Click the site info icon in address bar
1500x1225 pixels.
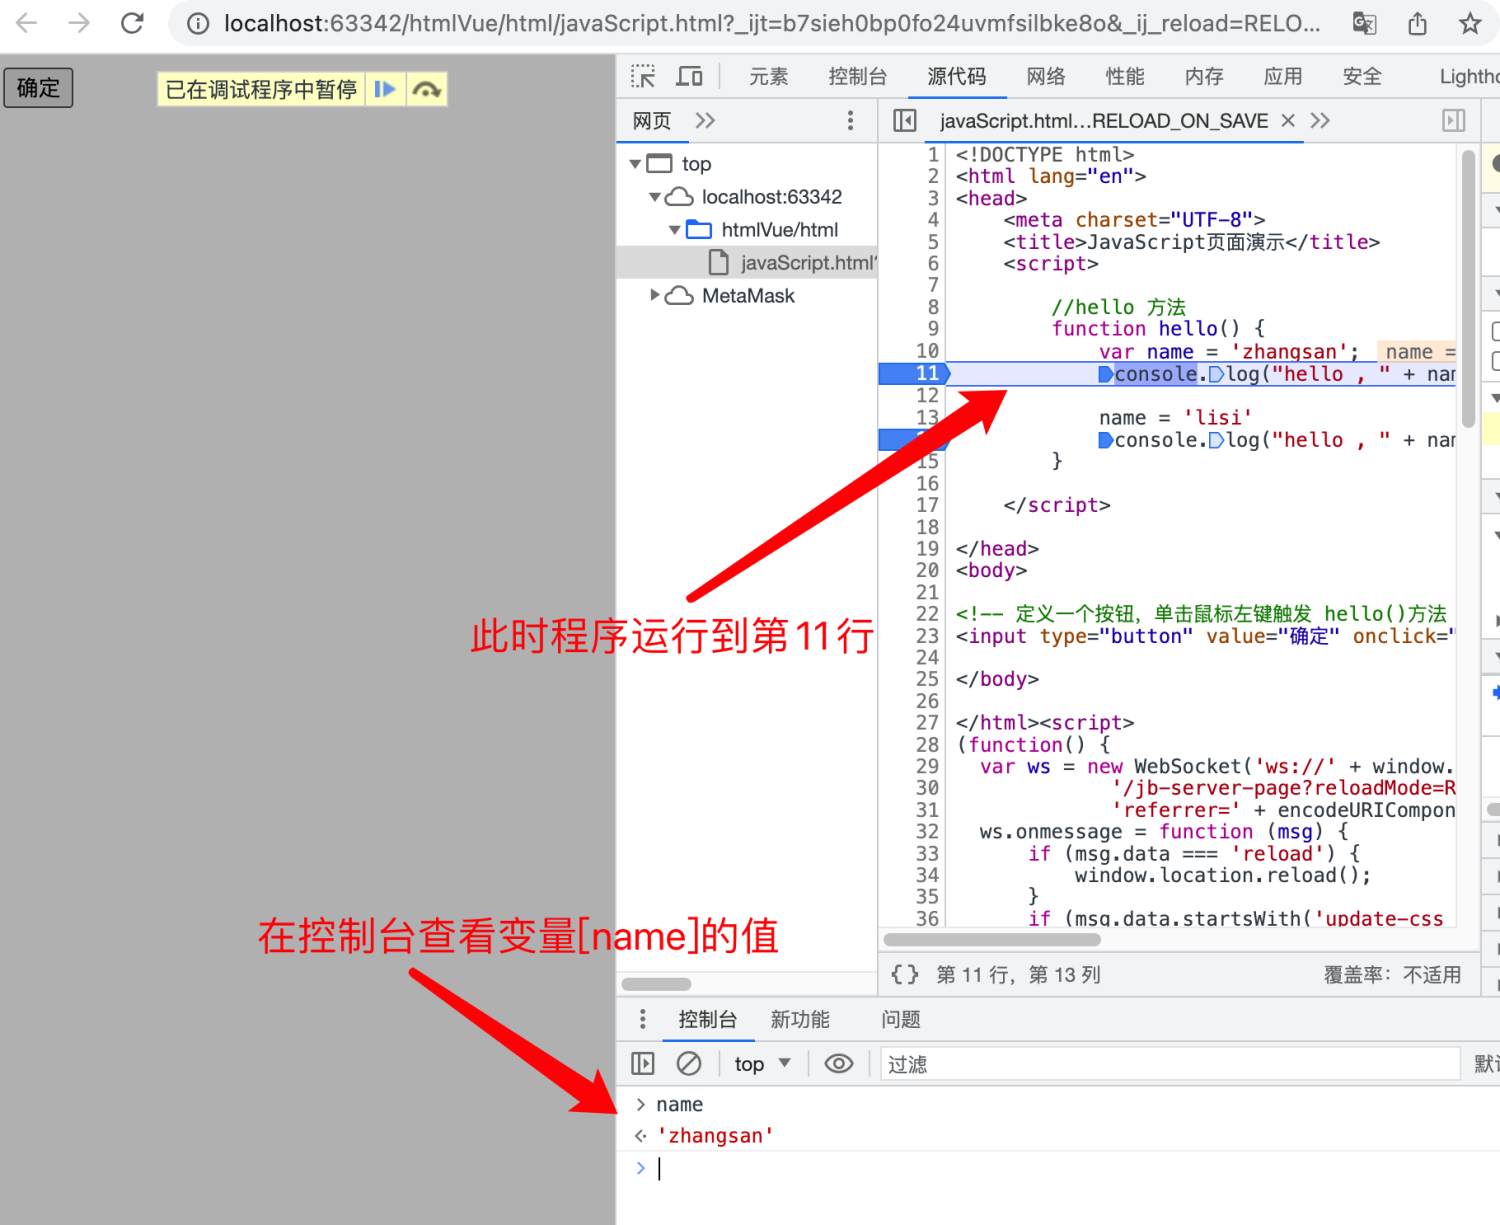[x=198, y=23]
